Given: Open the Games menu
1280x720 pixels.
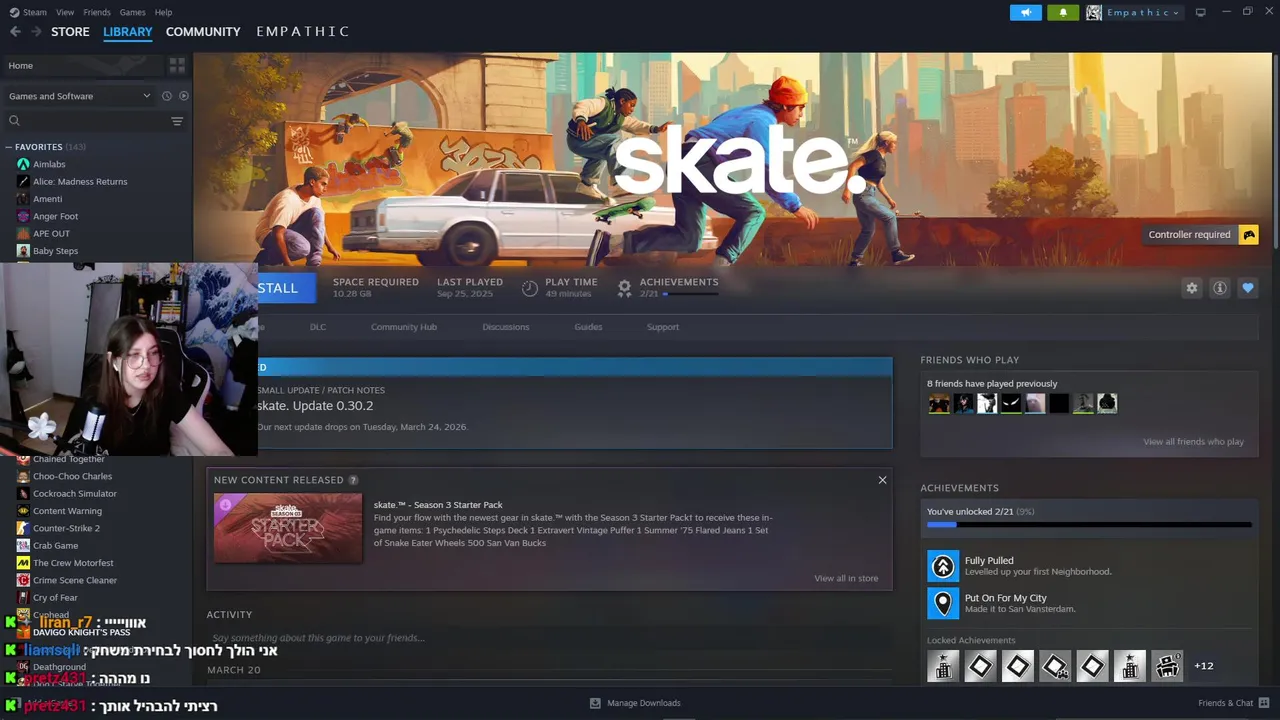Looking at the screenshot, I should (132, 12).
